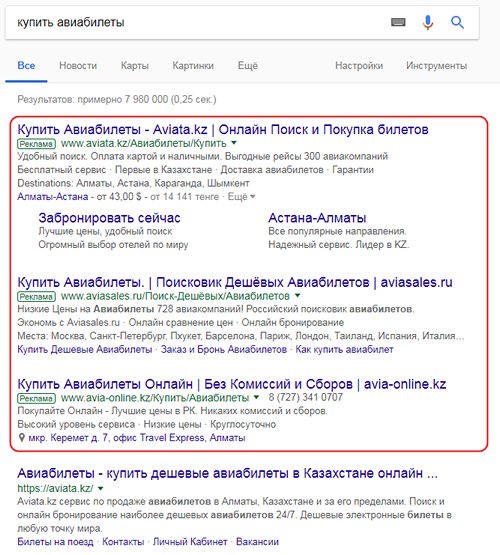Start voice search with microphone icon

pos(428,22)
